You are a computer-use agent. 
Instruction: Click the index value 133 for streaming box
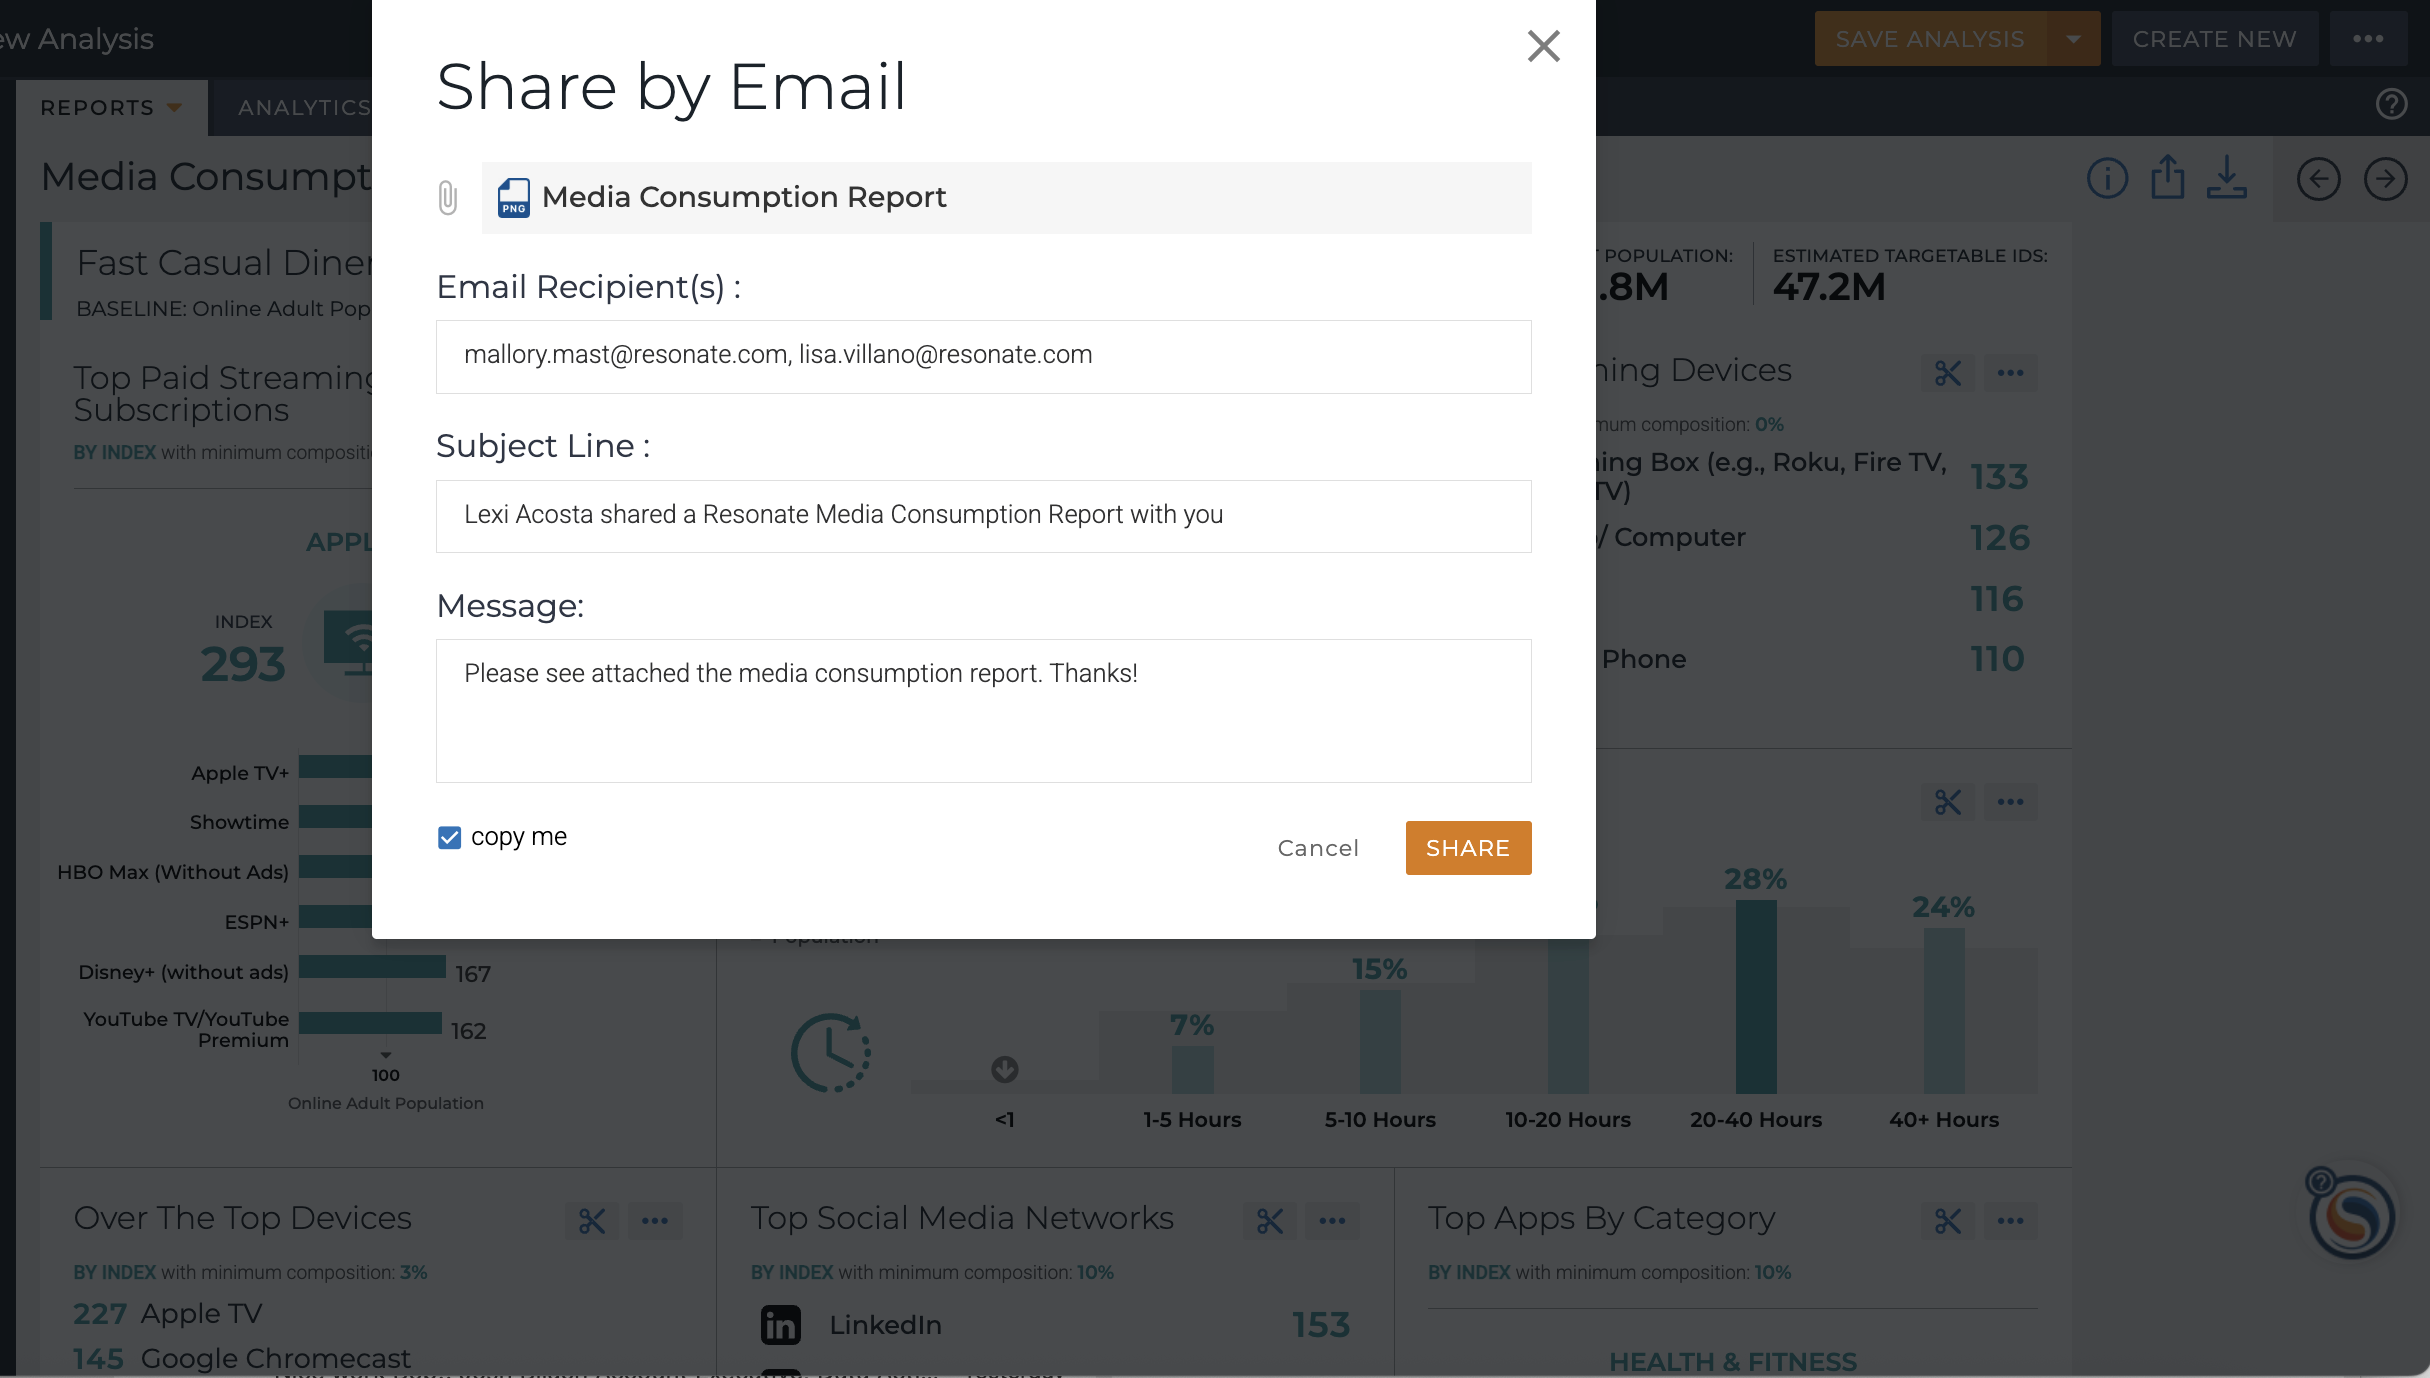tap(1999, 476)
